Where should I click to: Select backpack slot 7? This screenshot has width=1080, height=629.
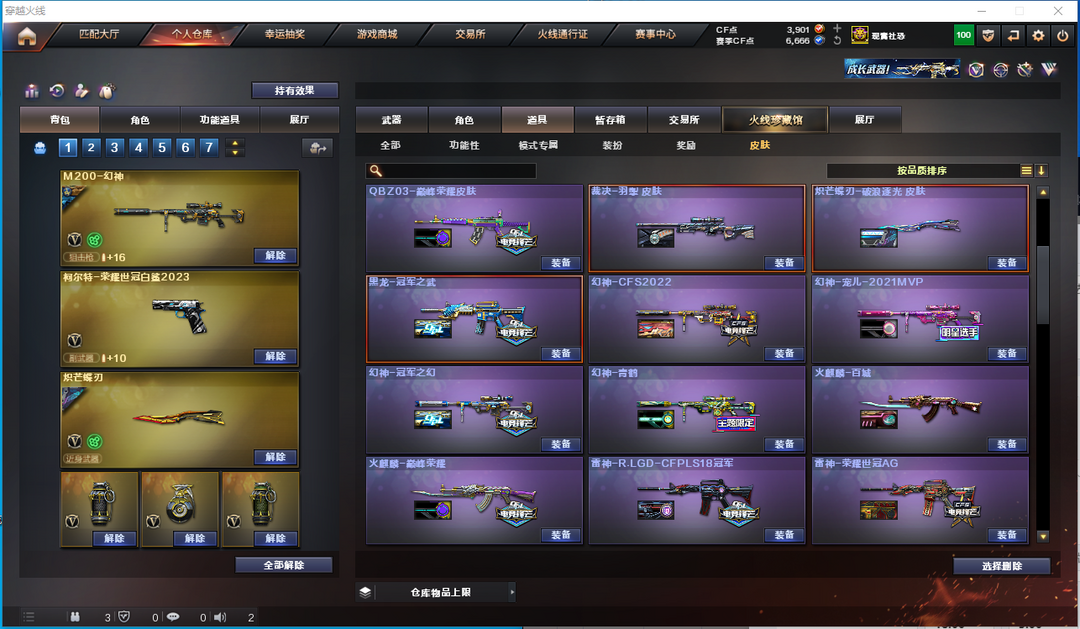(x=209, y=147)
